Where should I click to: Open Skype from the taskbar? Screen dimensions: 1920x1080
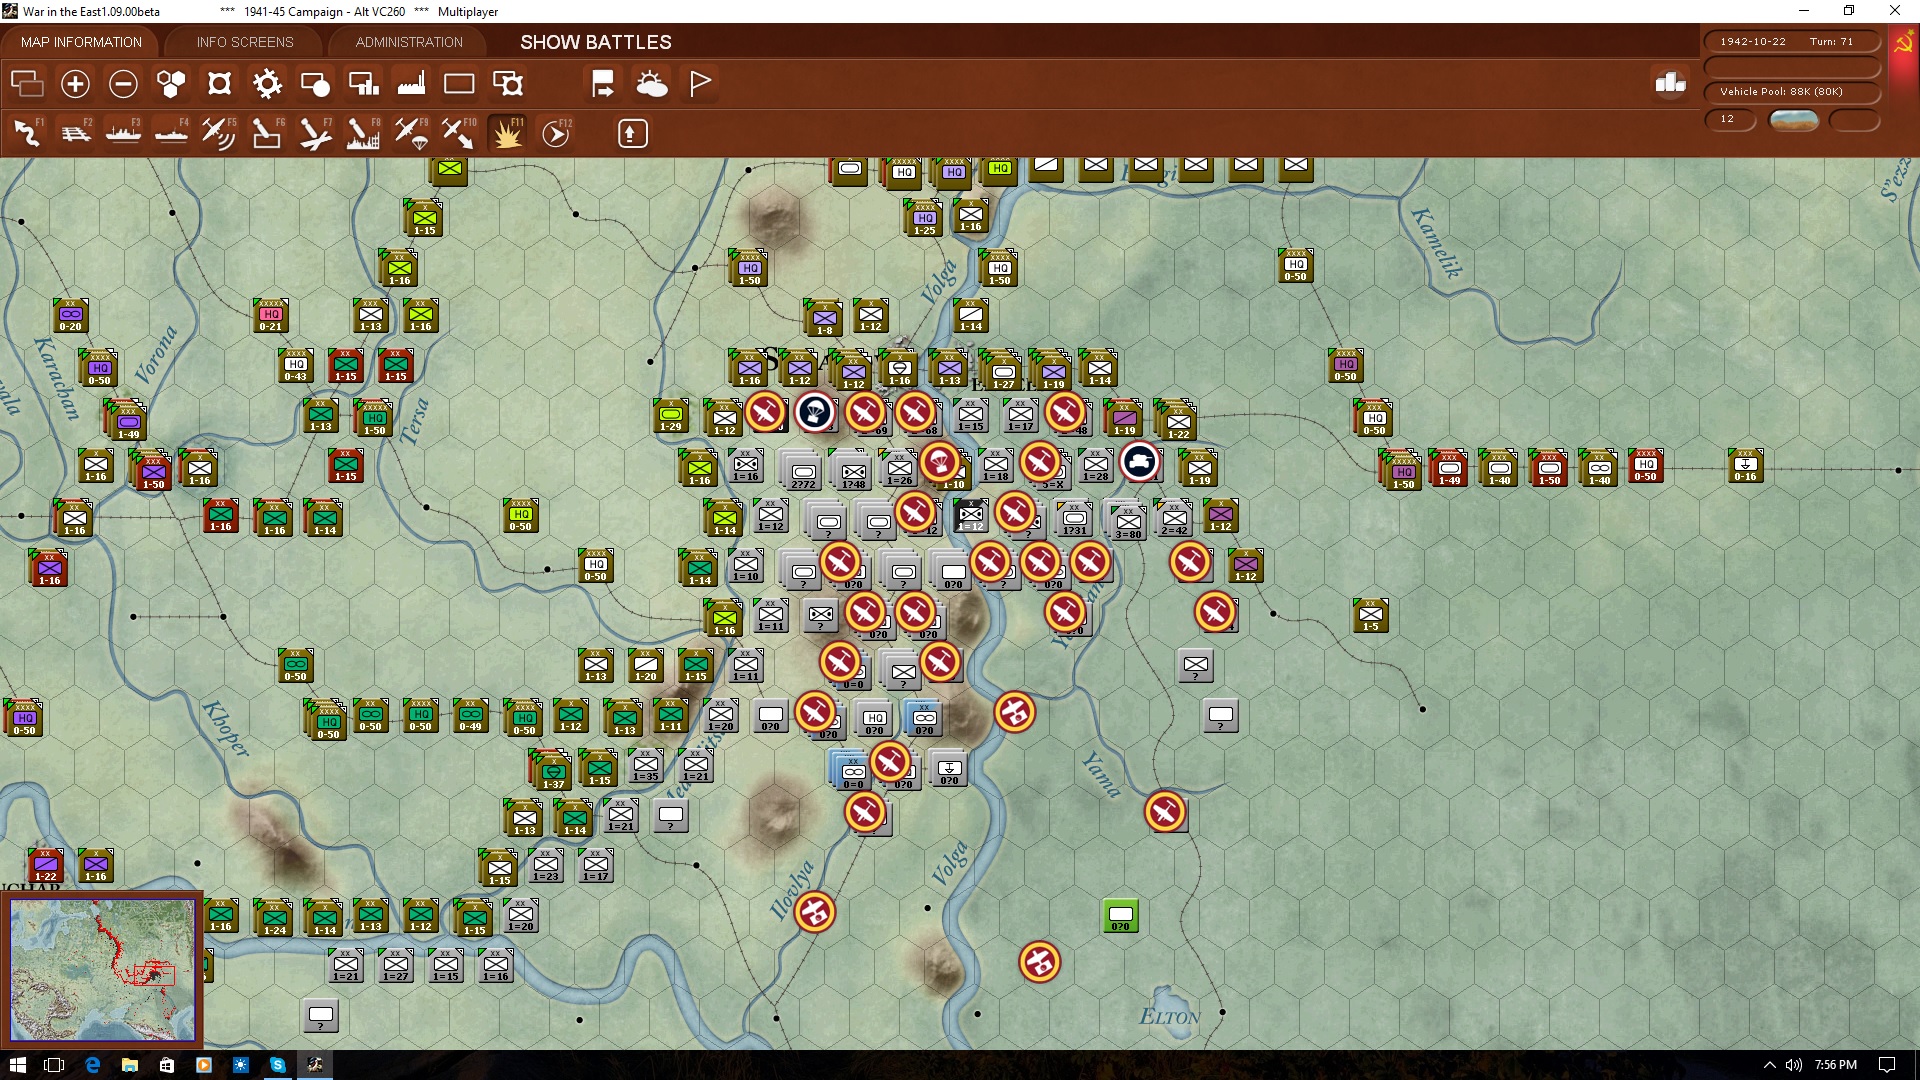pyautogui.click(x=278, y=1065)
